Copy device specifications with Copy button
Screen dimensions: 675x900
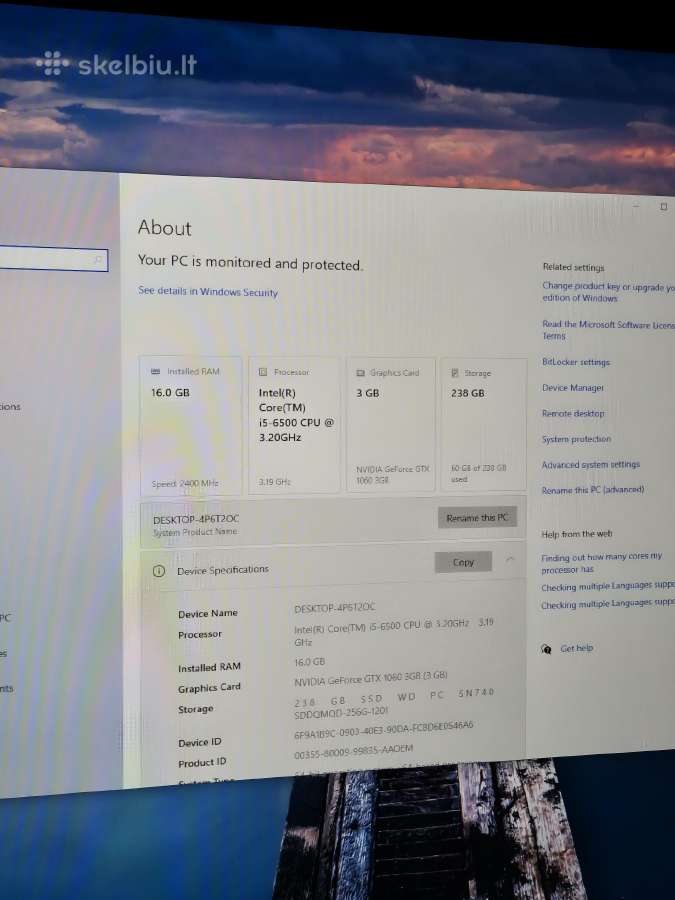coord(463,562)
